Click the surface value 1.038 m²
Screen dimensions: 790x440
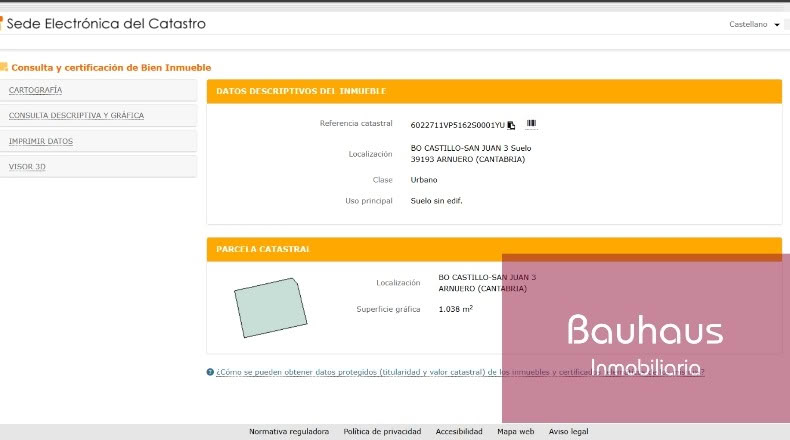(x=455, y=309)
